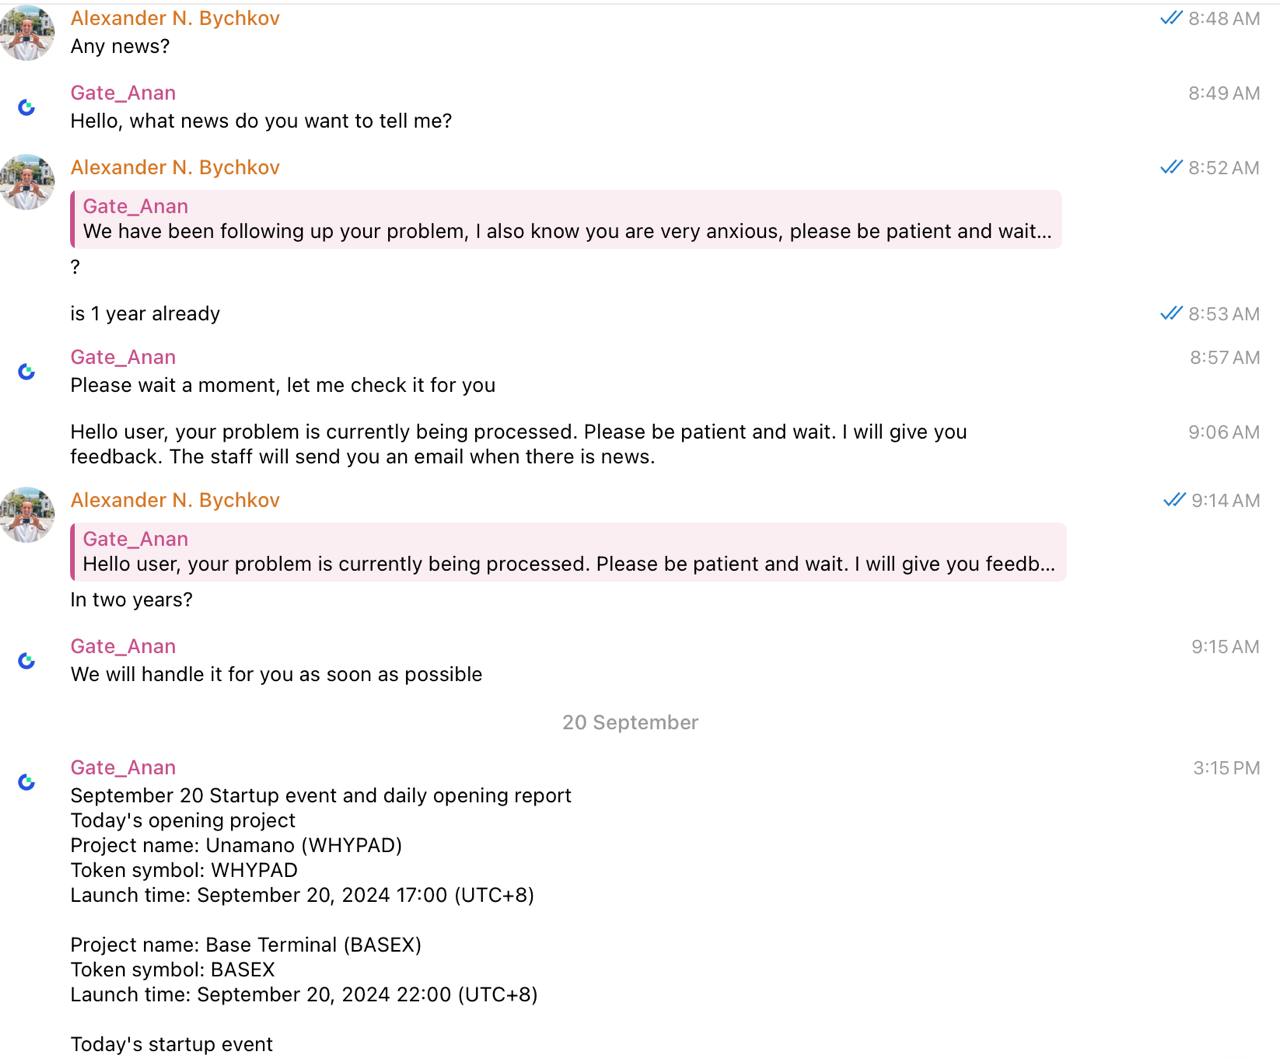Click the Alexander N. Bychkov name at 9:14 AM
The width and height of the screenshot is (1280, 1059).
click(x=175, y=501)
